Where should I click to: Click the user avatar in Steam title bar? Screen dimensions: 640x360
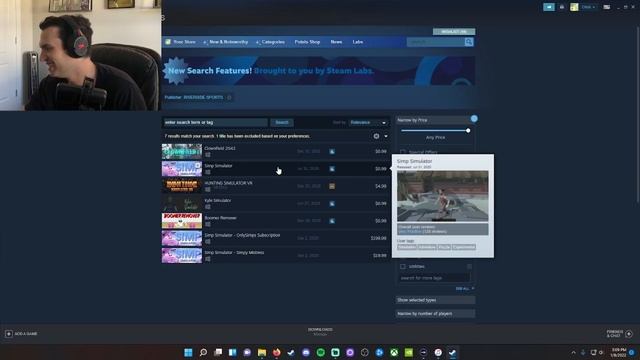[574, 7]
